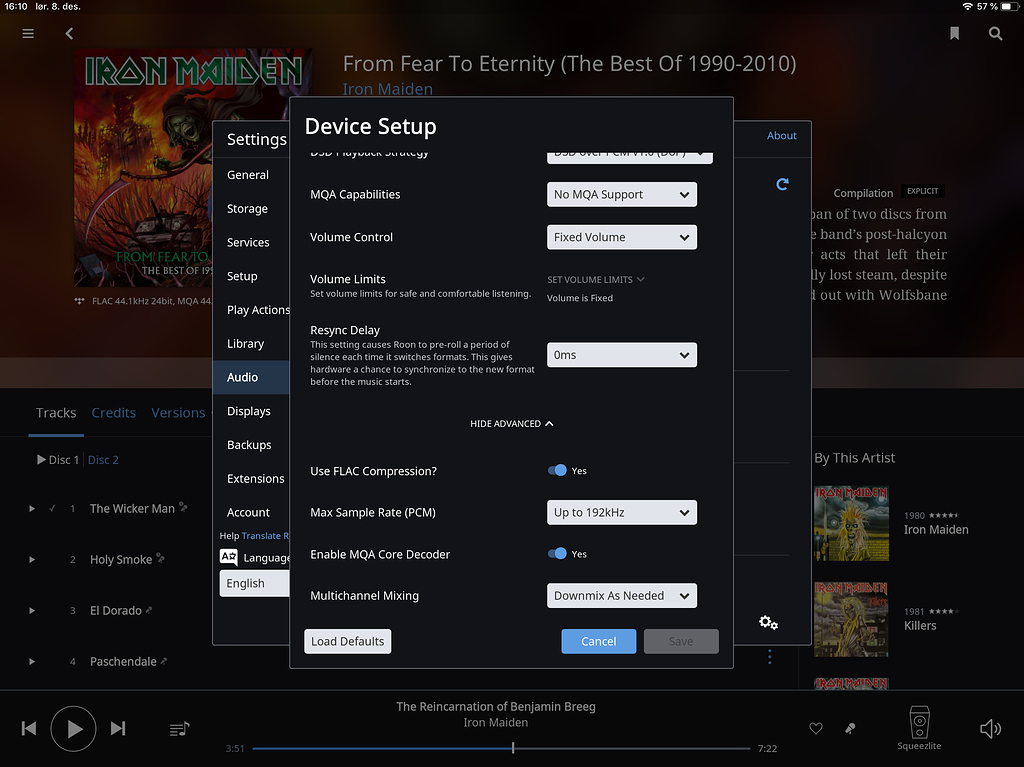Collapse advanced settings via HIDE ADVANCED
Screen dimensions: 1024x767
(x=512, y=423)
